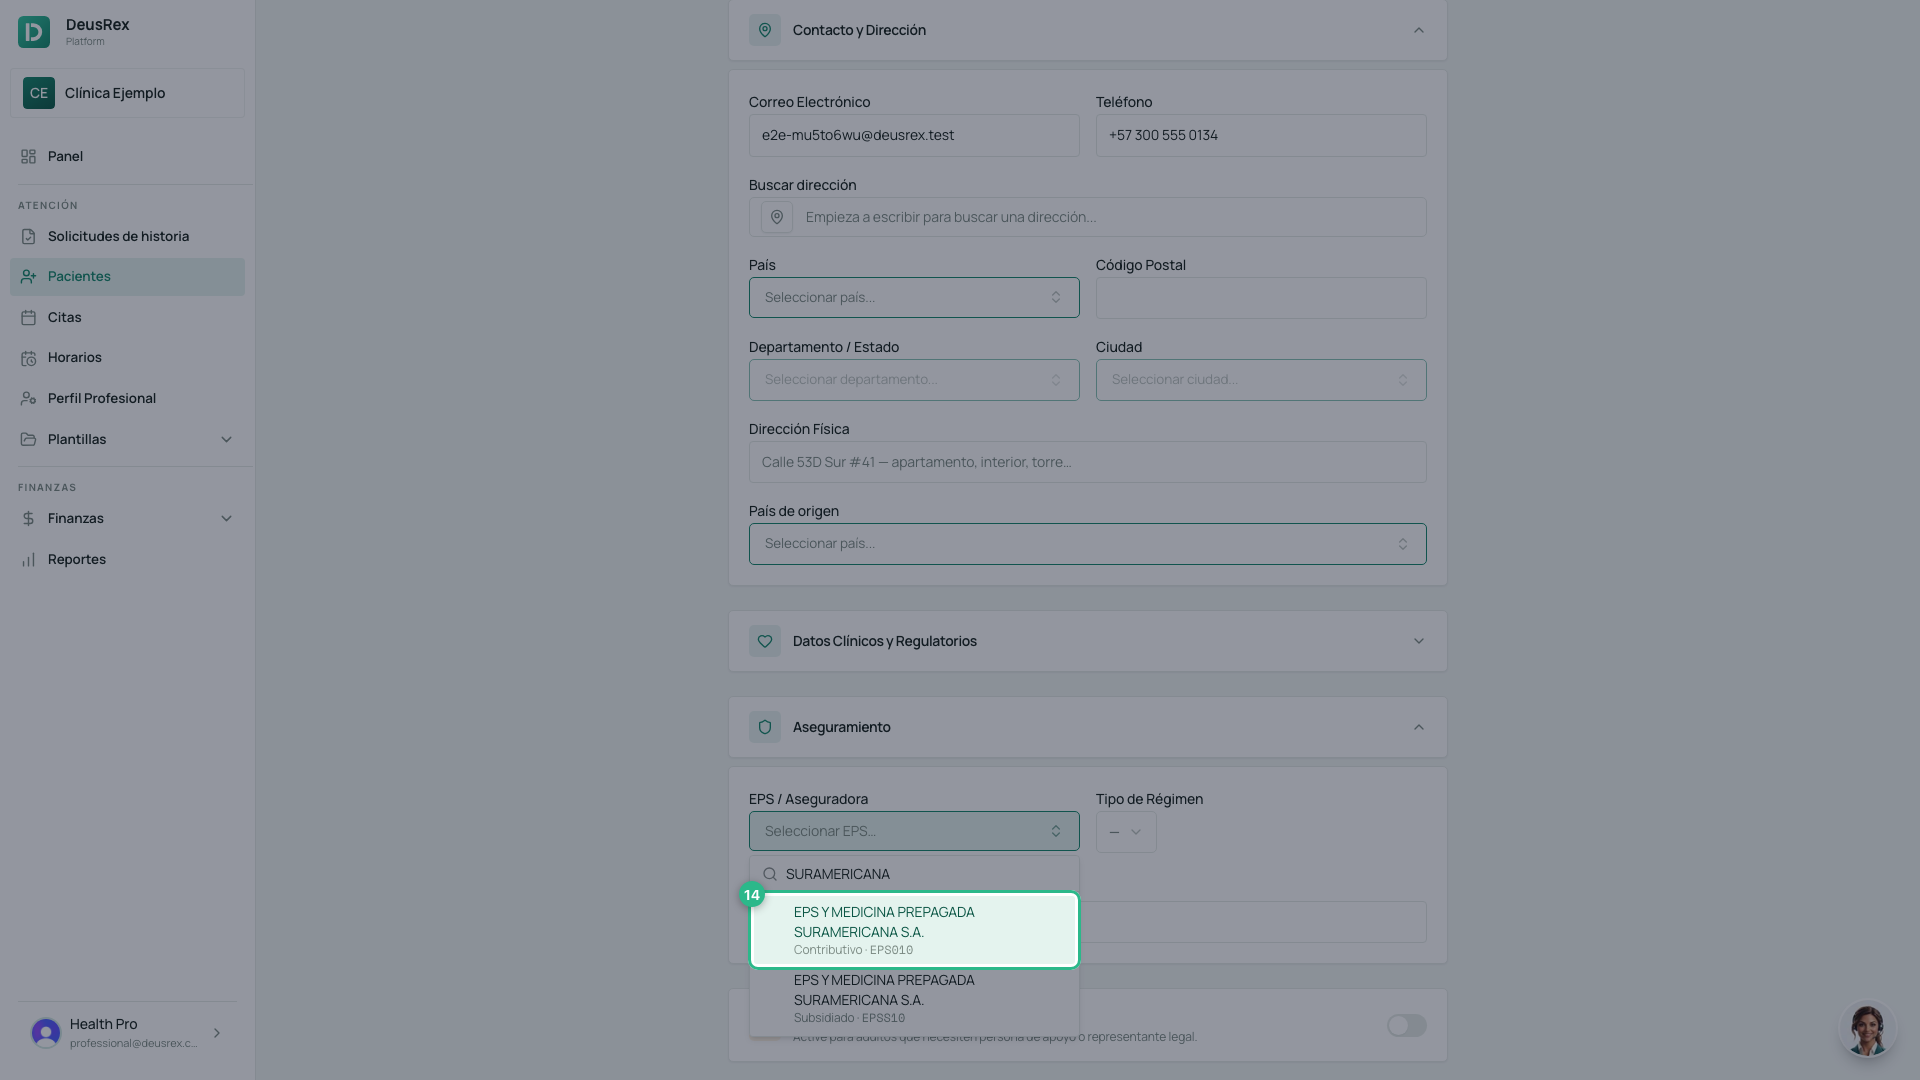Open the Ciudad dropdown
This screenshot has height=1080, width=1920.
point(1261,380)
